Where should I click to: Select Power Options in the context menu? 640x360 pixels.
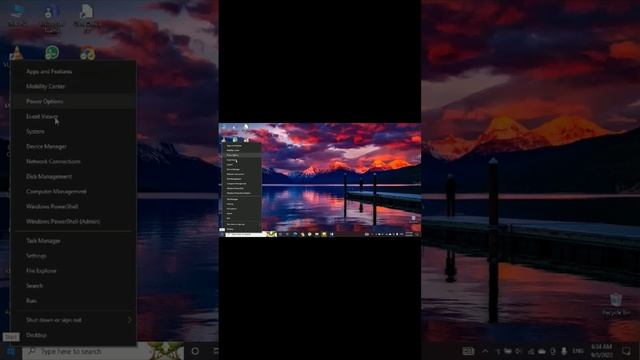pyautogui.click(x=73, y=101)
